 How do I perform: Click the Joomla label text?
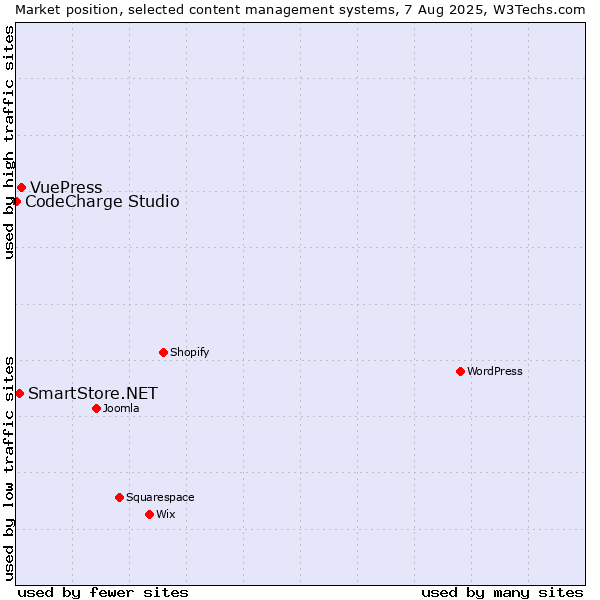click(121, 408)
